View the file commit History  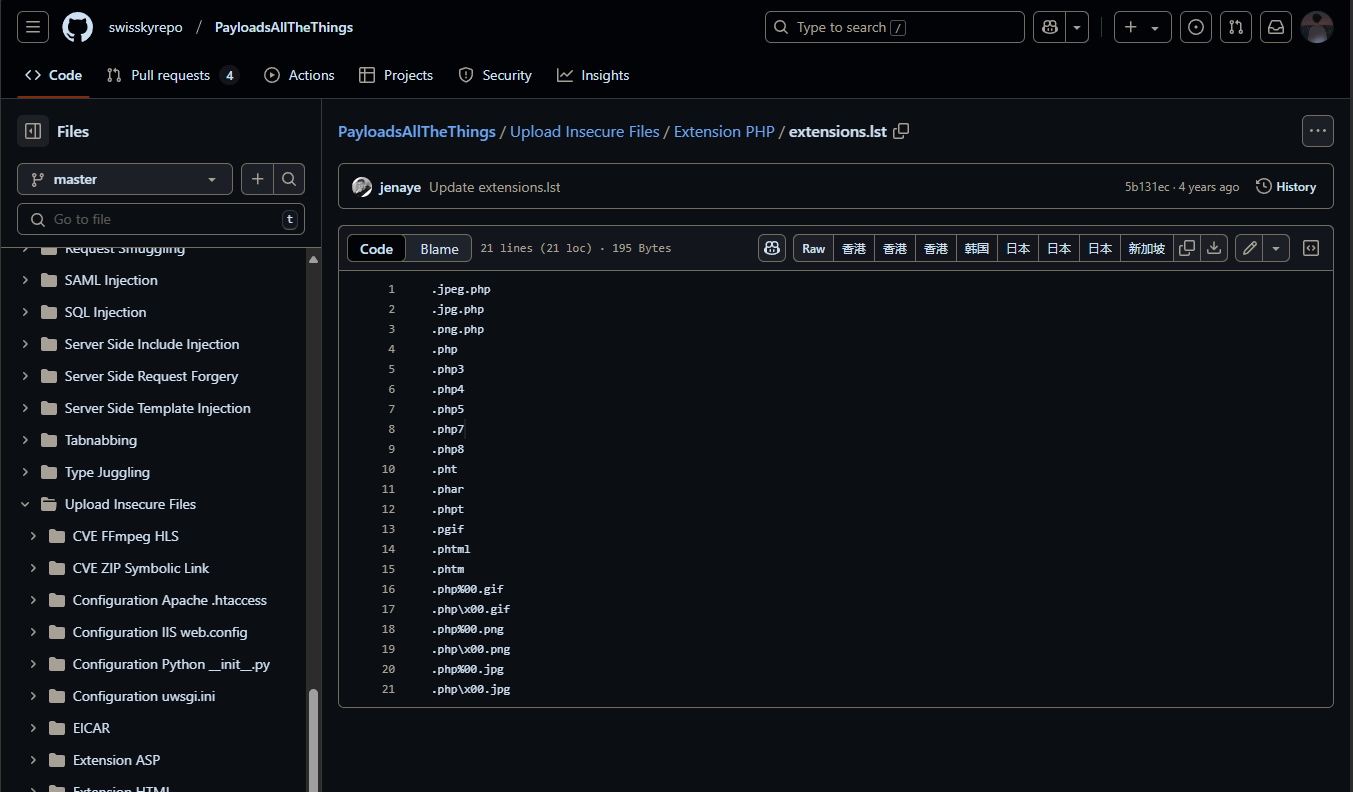pos(1286,187)
